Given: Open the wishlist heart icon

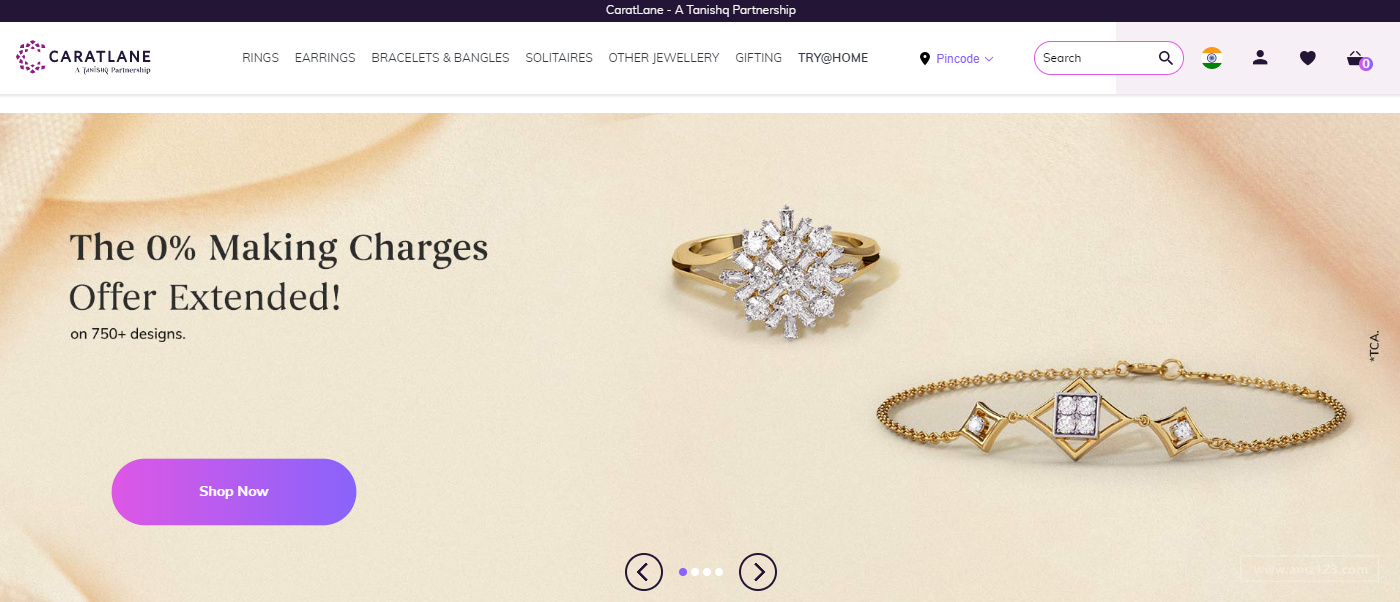Looking at the screenshot, I should click(x=1308, y=58).
